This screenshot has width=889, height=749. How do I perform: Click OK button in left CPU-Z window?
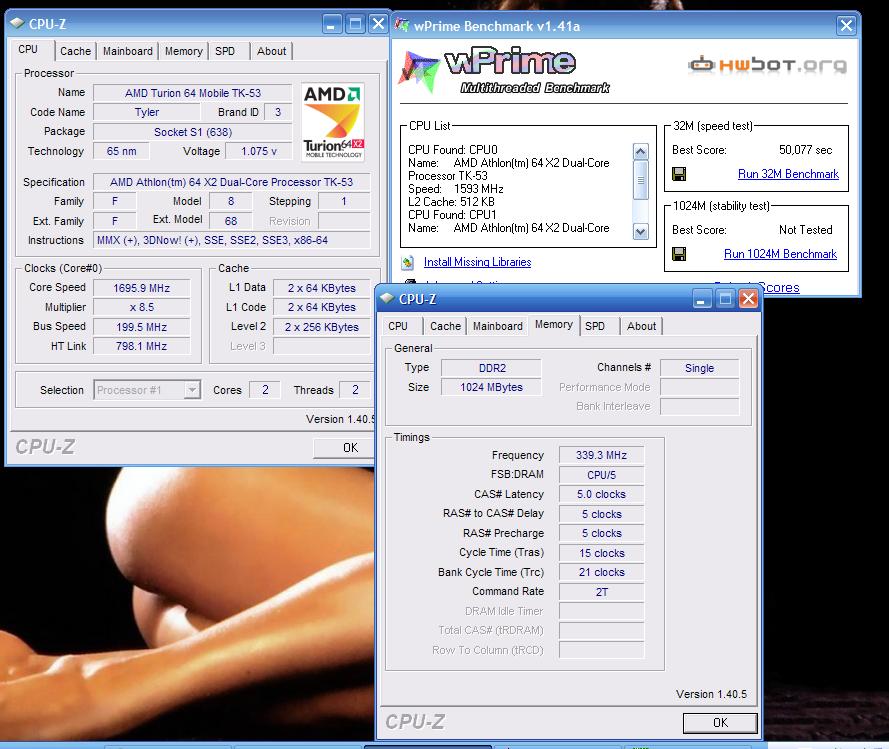(346, 448)
